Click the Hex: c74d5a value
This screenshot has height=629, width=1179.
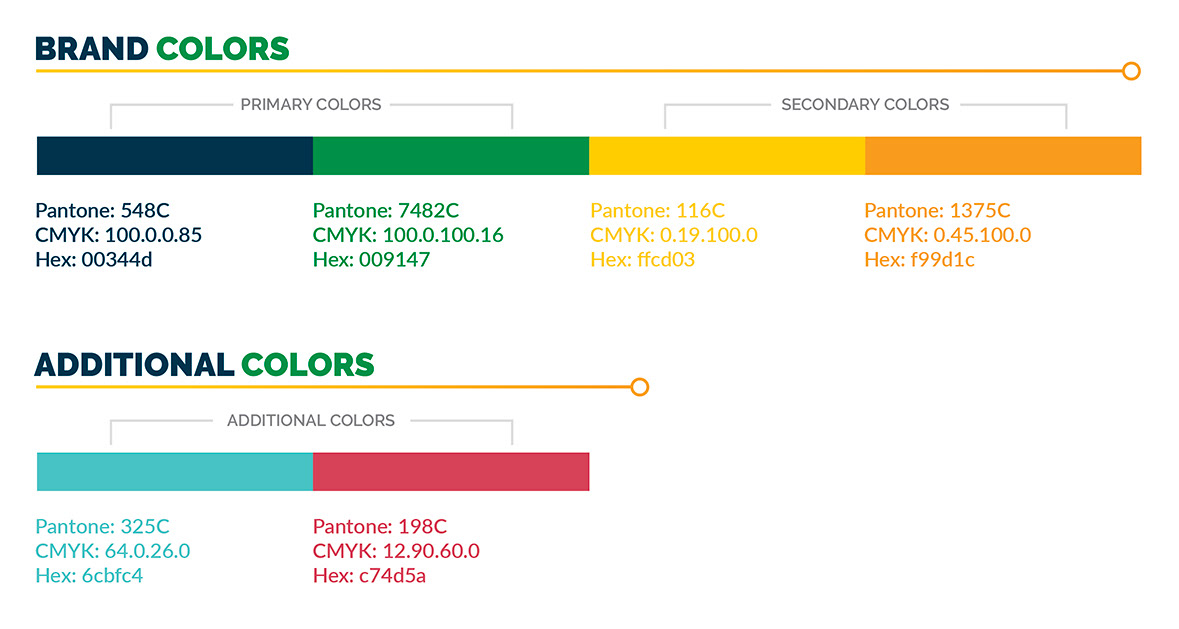[x=369, y=576]
